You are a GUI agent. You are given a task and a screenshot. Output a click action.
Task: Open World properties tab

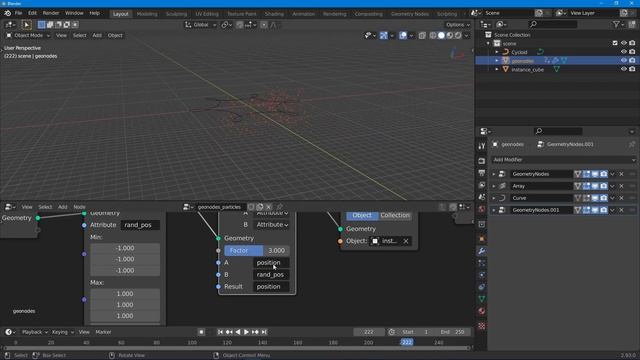coord(482,209)
